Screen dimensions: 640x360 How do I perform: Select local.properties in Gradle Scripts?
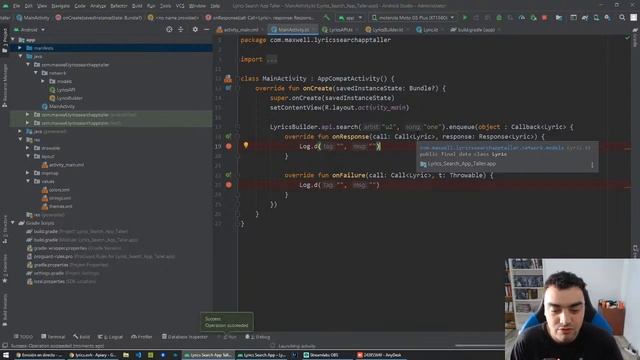pos(62,281)
